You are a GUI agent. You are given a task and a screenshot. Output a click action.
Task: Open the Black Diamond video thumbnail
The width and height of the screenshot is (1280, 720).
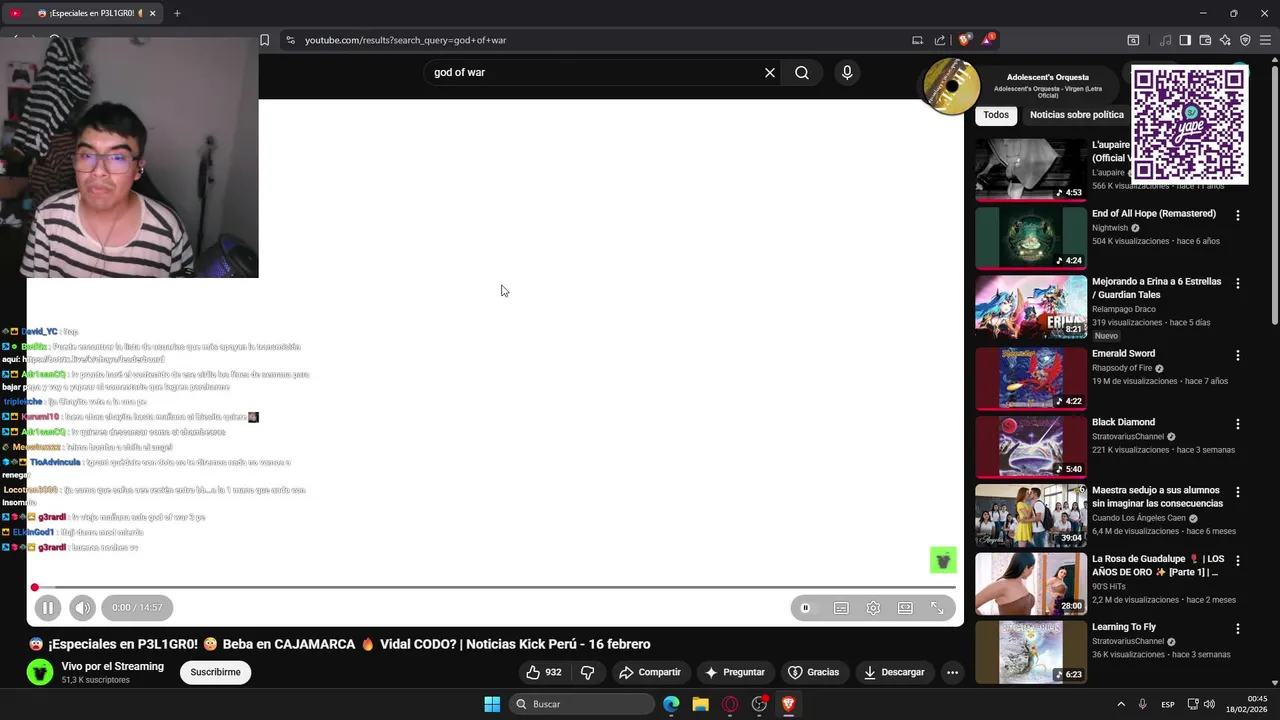click(1031, 446)
